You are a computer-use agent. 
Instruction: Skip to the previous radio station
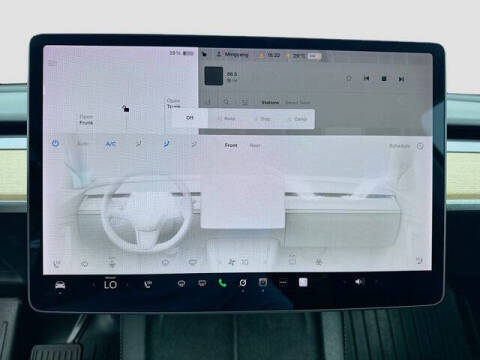coord(366,78)
